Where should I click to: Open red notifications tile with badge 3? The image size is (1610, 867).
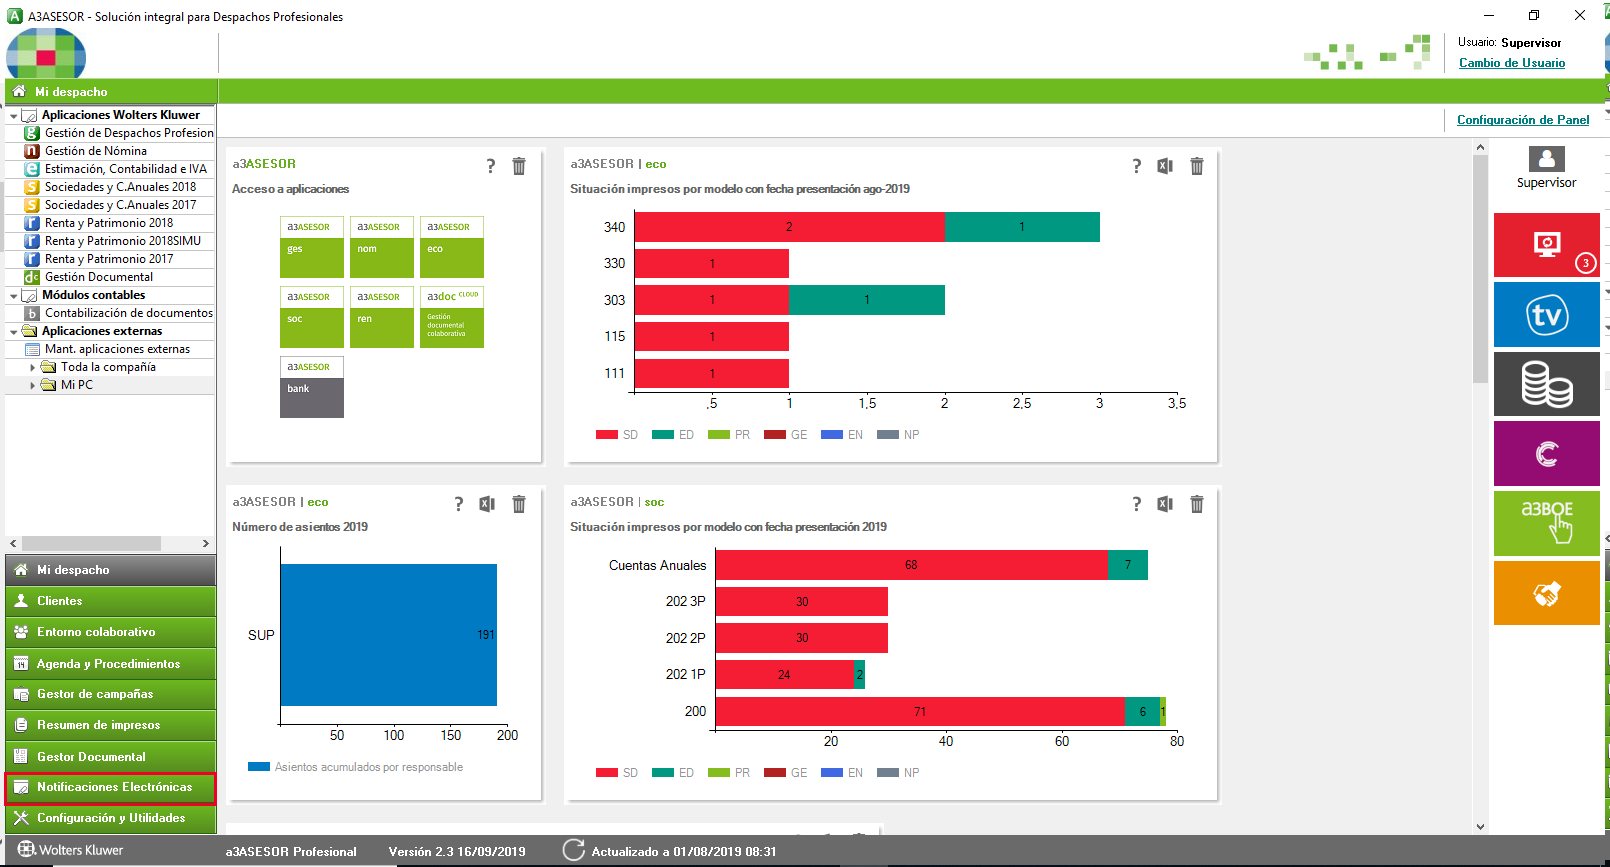1547,245
